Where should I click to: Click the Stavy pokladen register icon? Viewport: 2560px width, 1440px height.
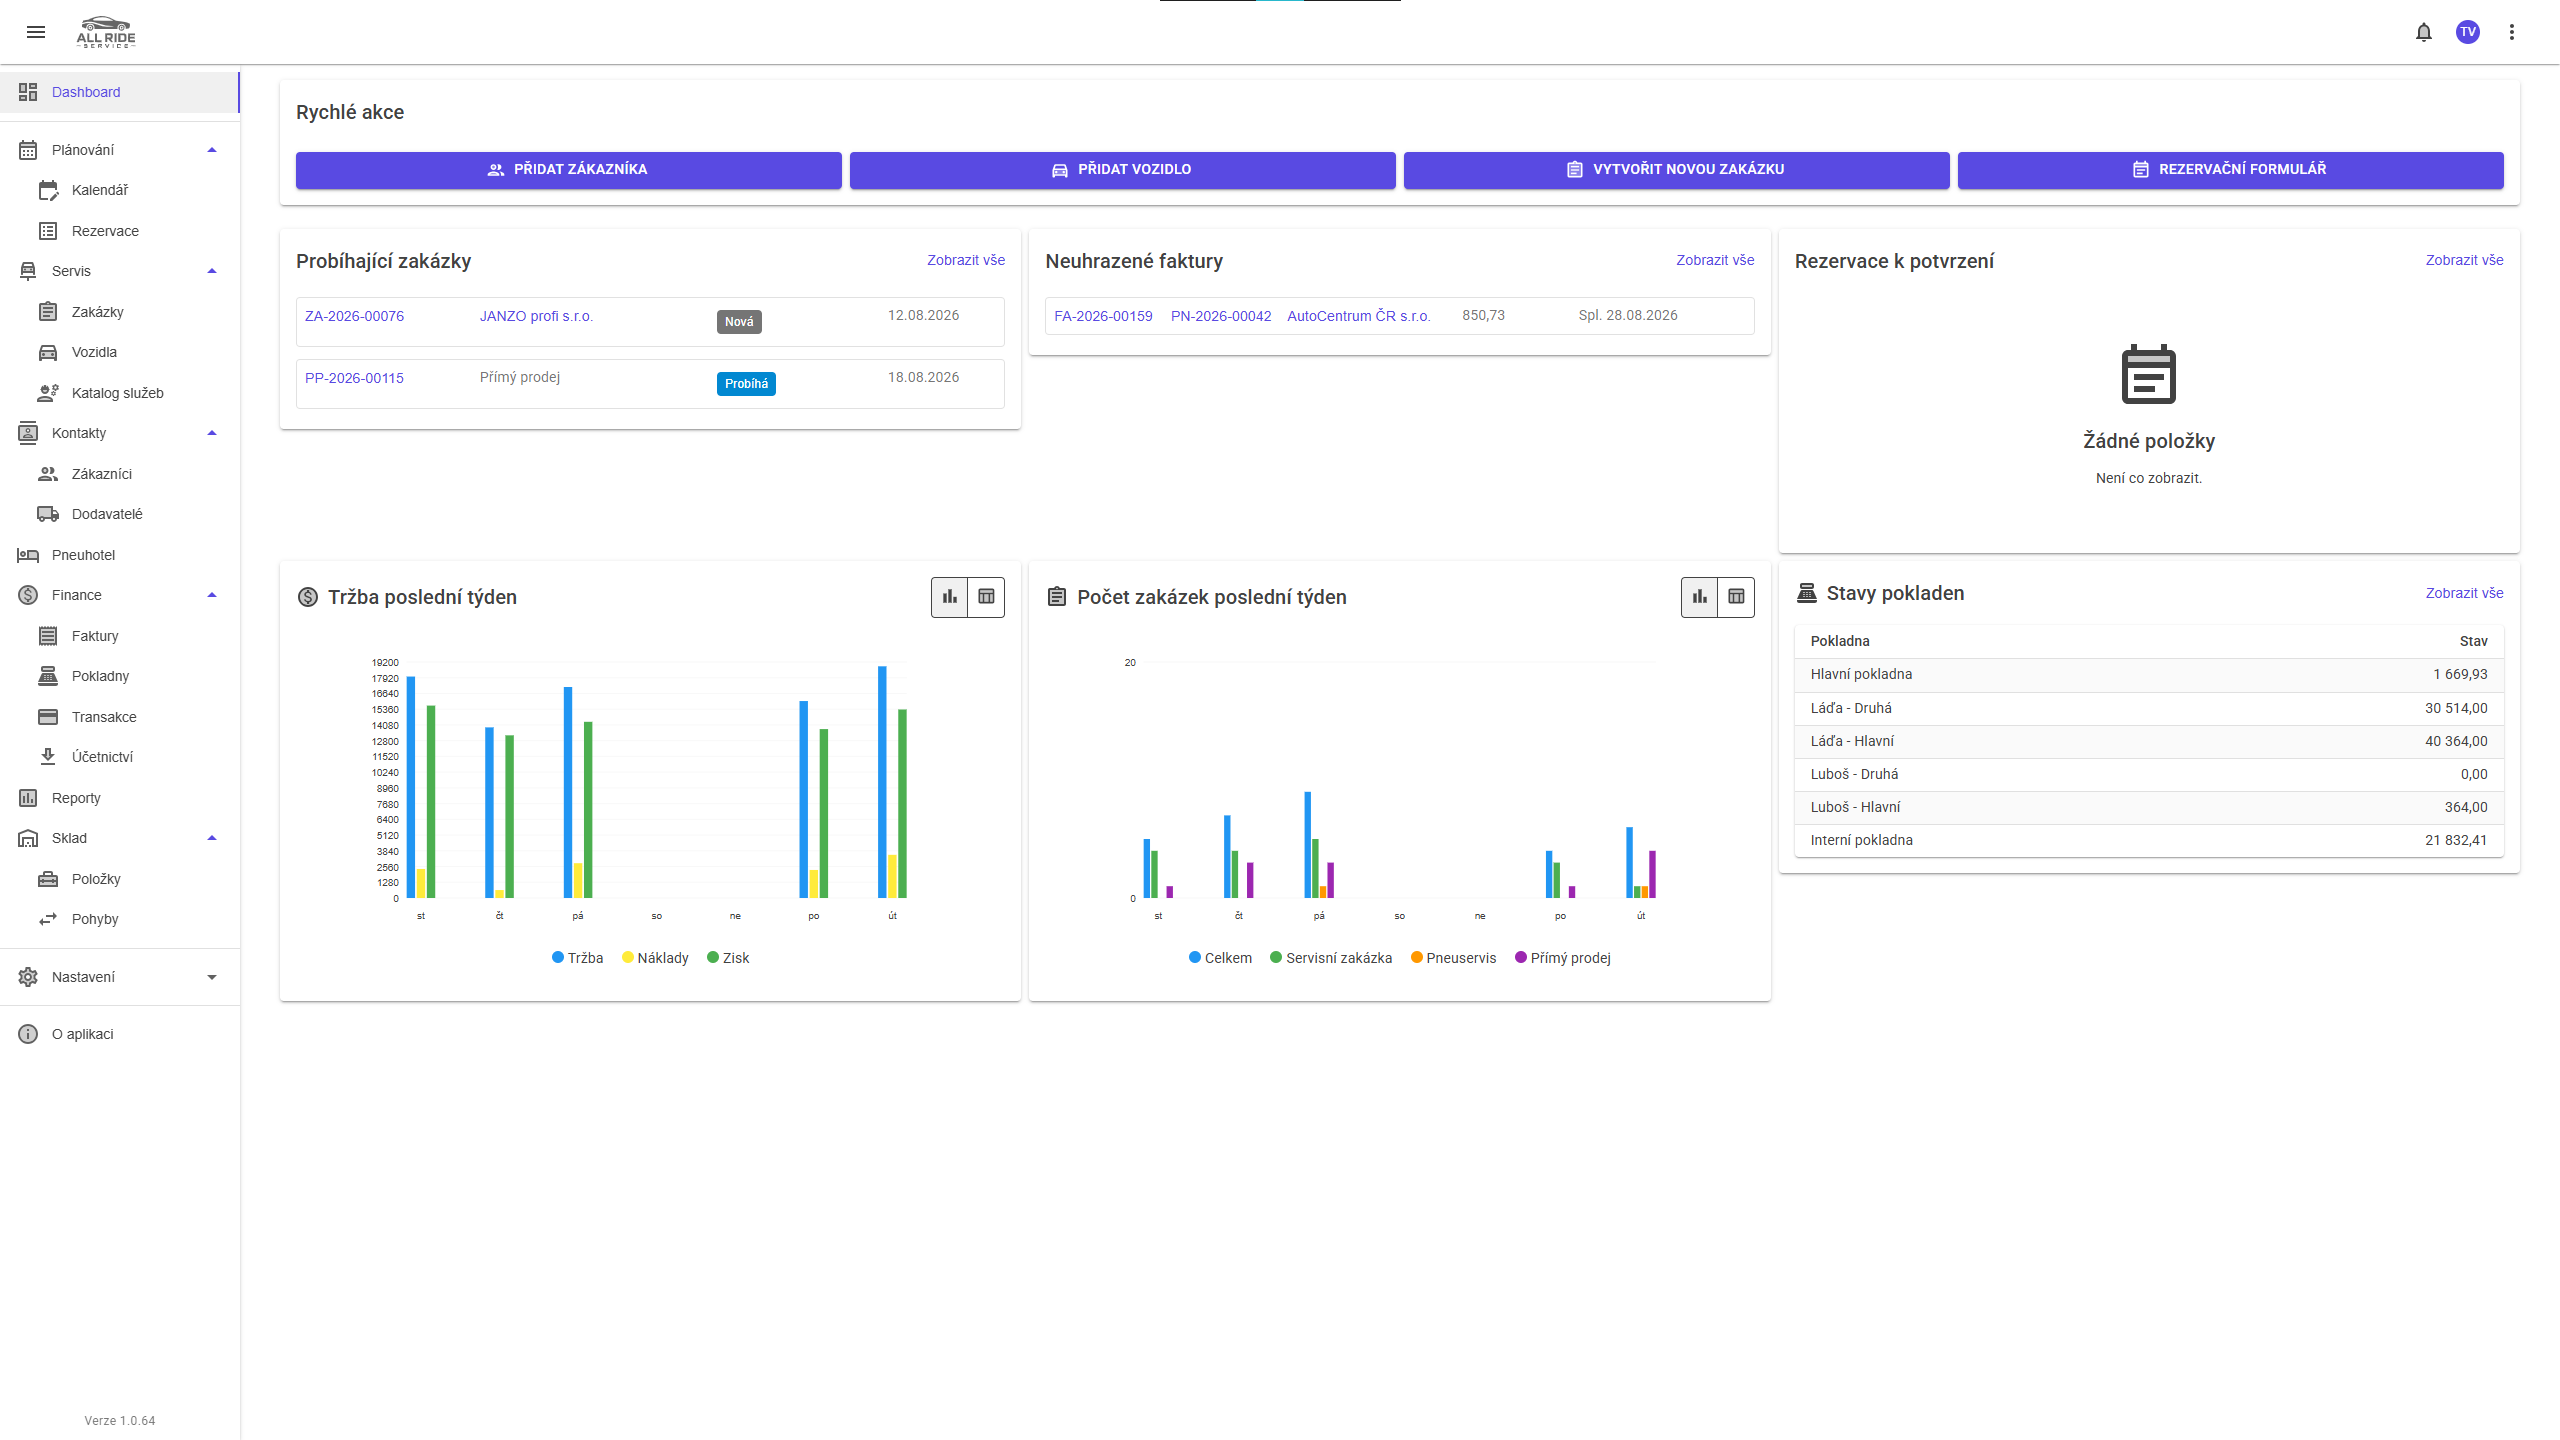(1807, 593)
